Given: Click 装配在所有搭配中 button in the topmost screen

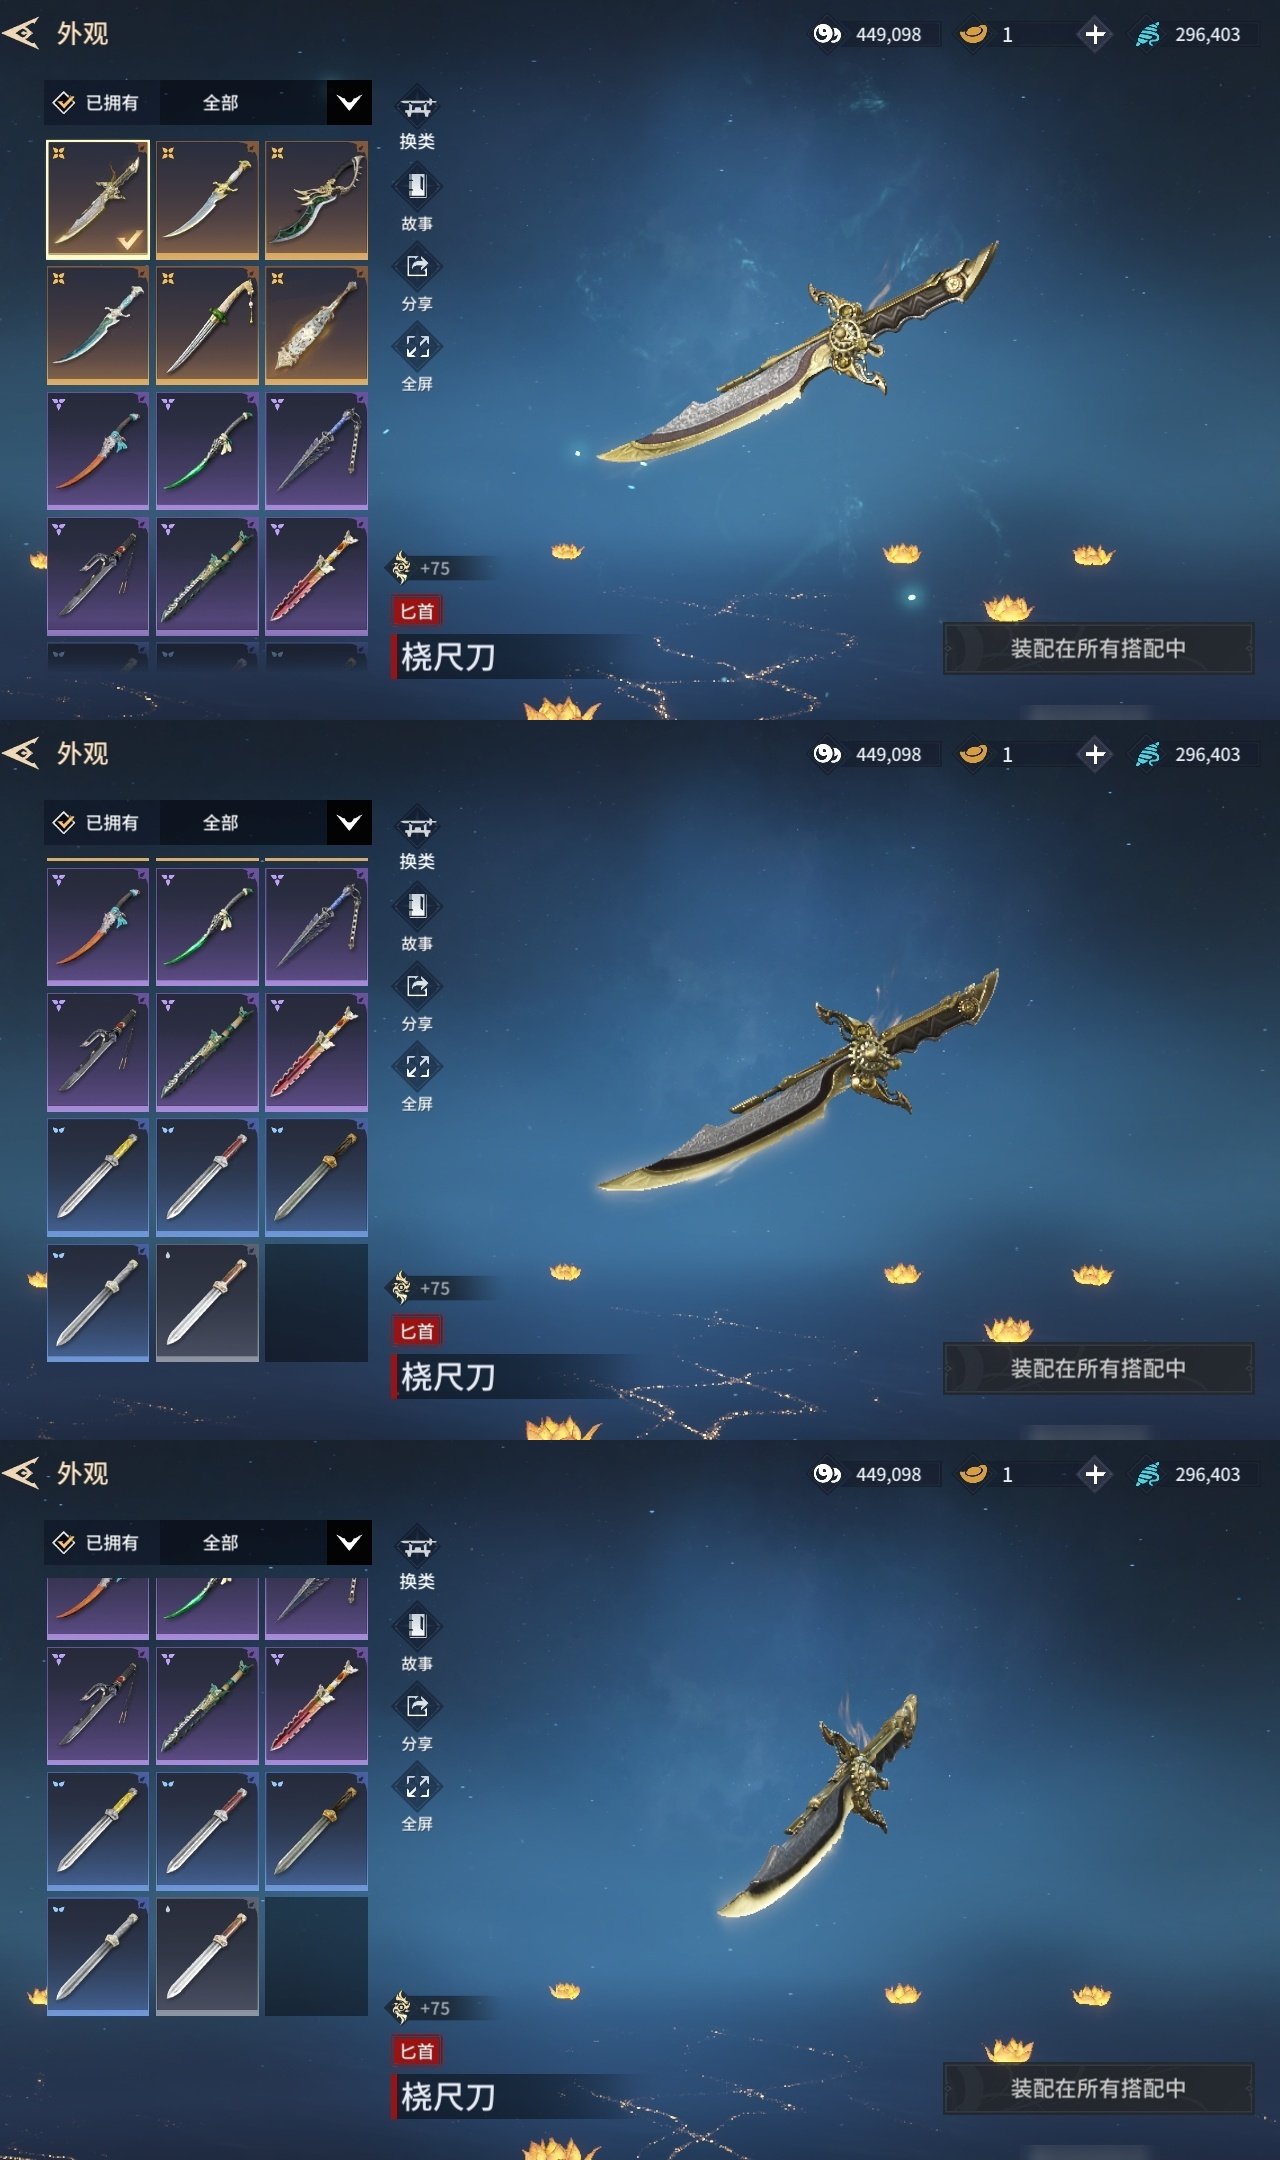Looking at the screenshot, I should (1098, 648).
